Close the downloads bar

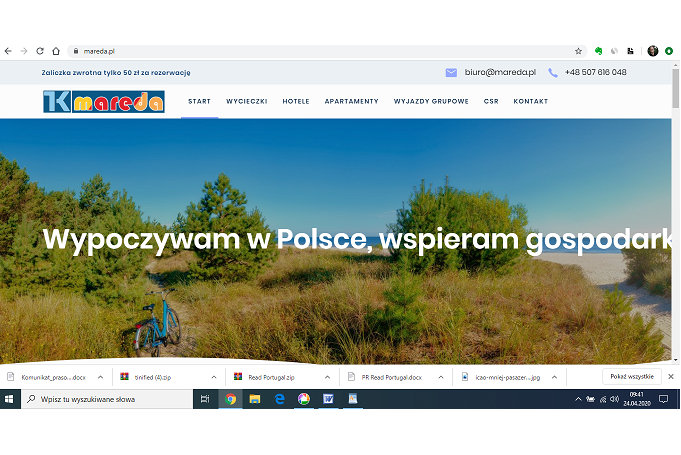(670, 377)
